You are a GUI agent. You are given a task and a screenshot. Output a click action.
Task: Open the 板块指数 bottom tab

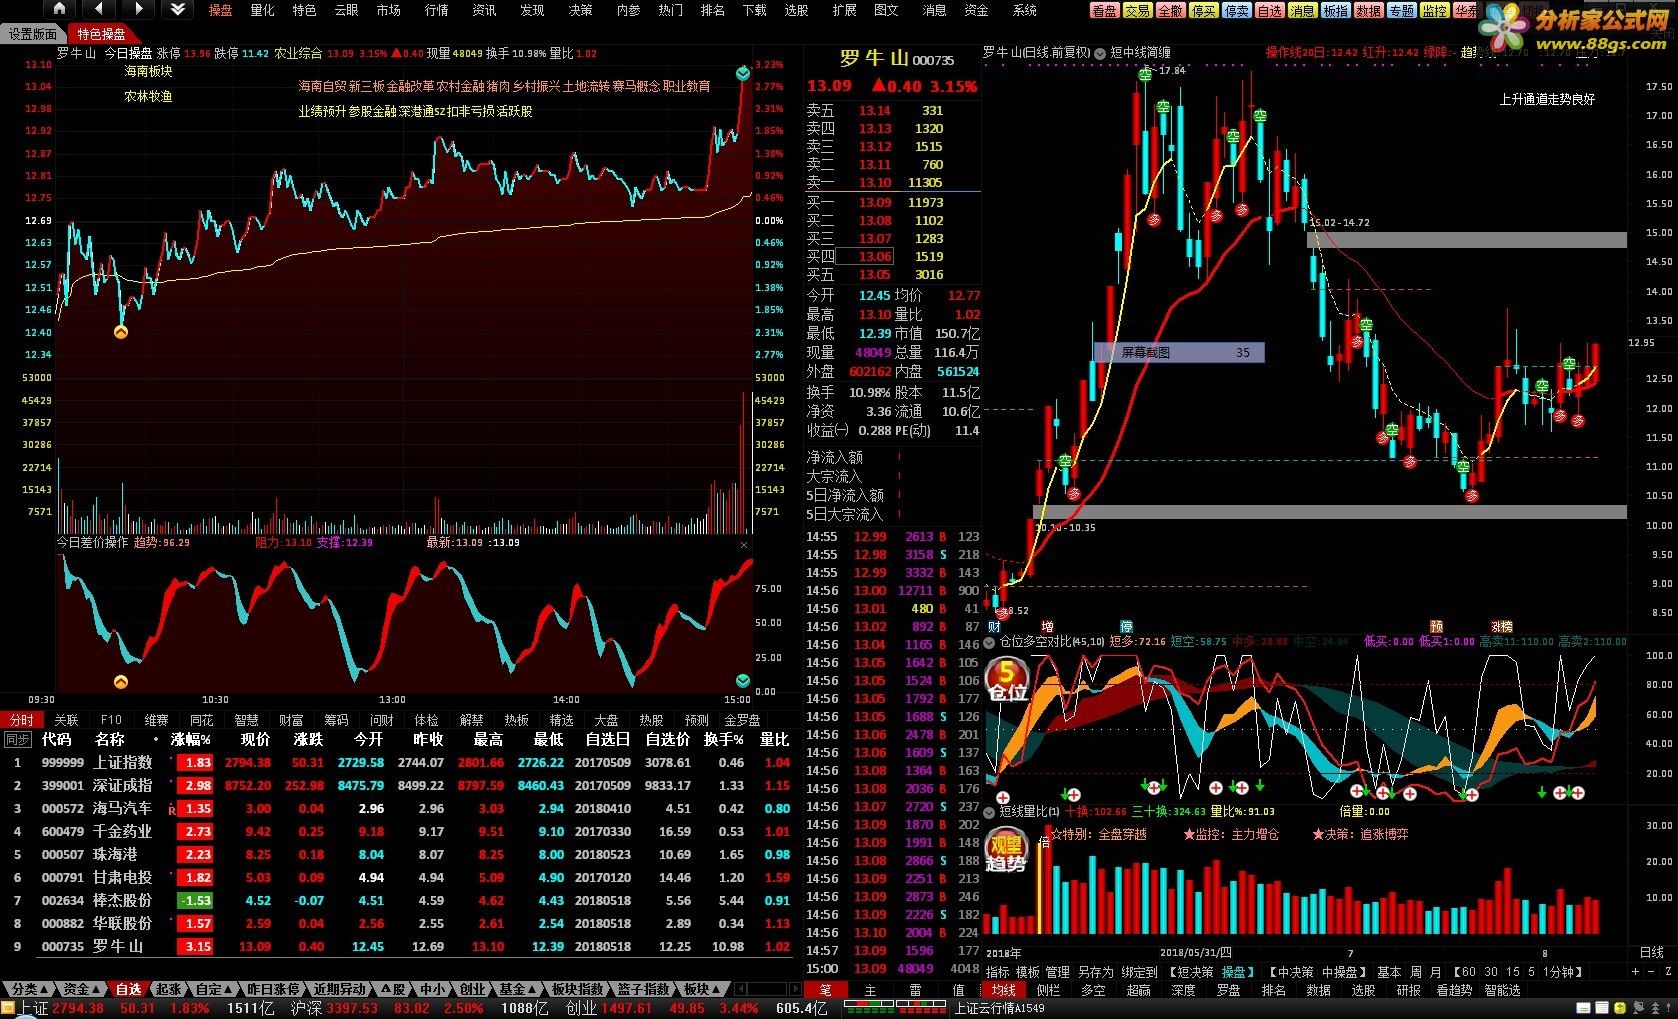[x=578, y=989]
